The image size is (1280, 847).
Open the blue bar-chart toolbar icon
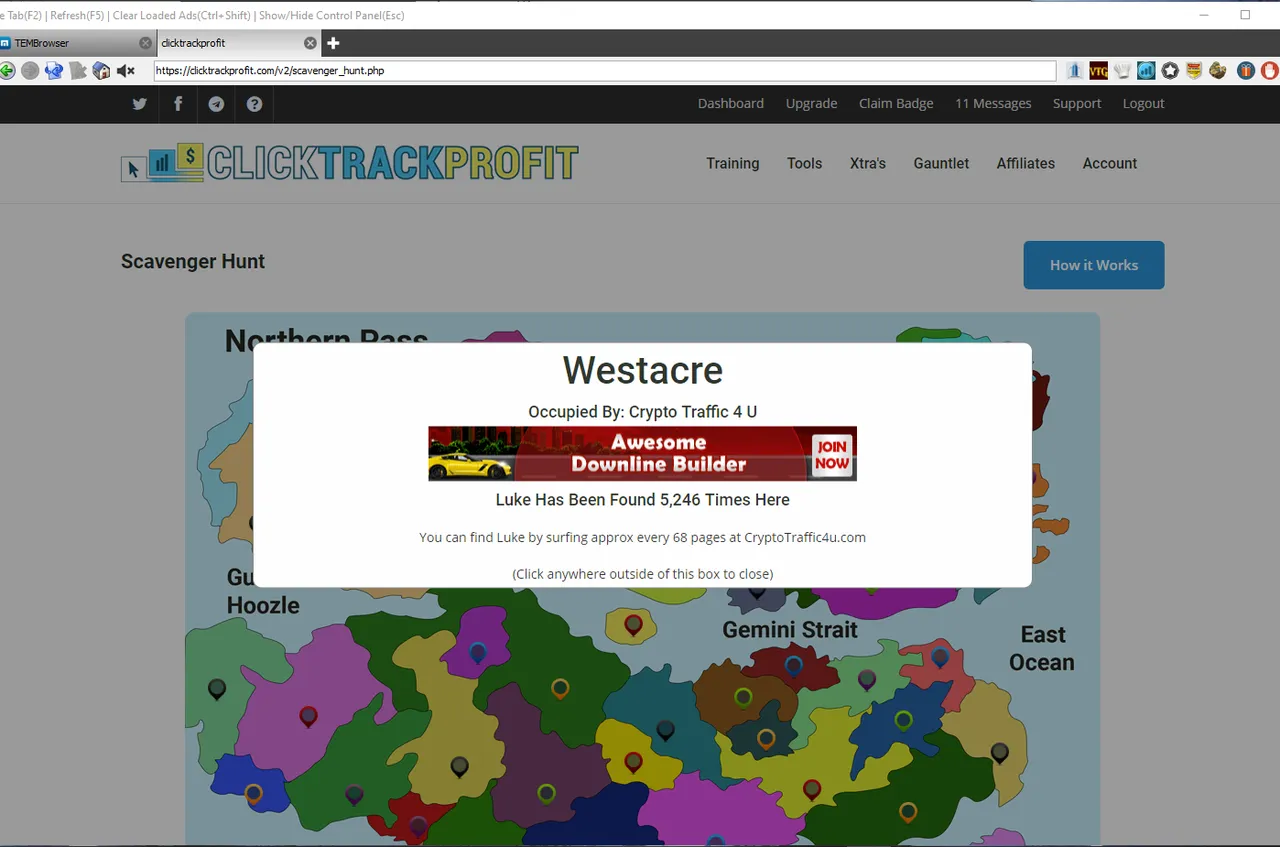[1146, 71]
